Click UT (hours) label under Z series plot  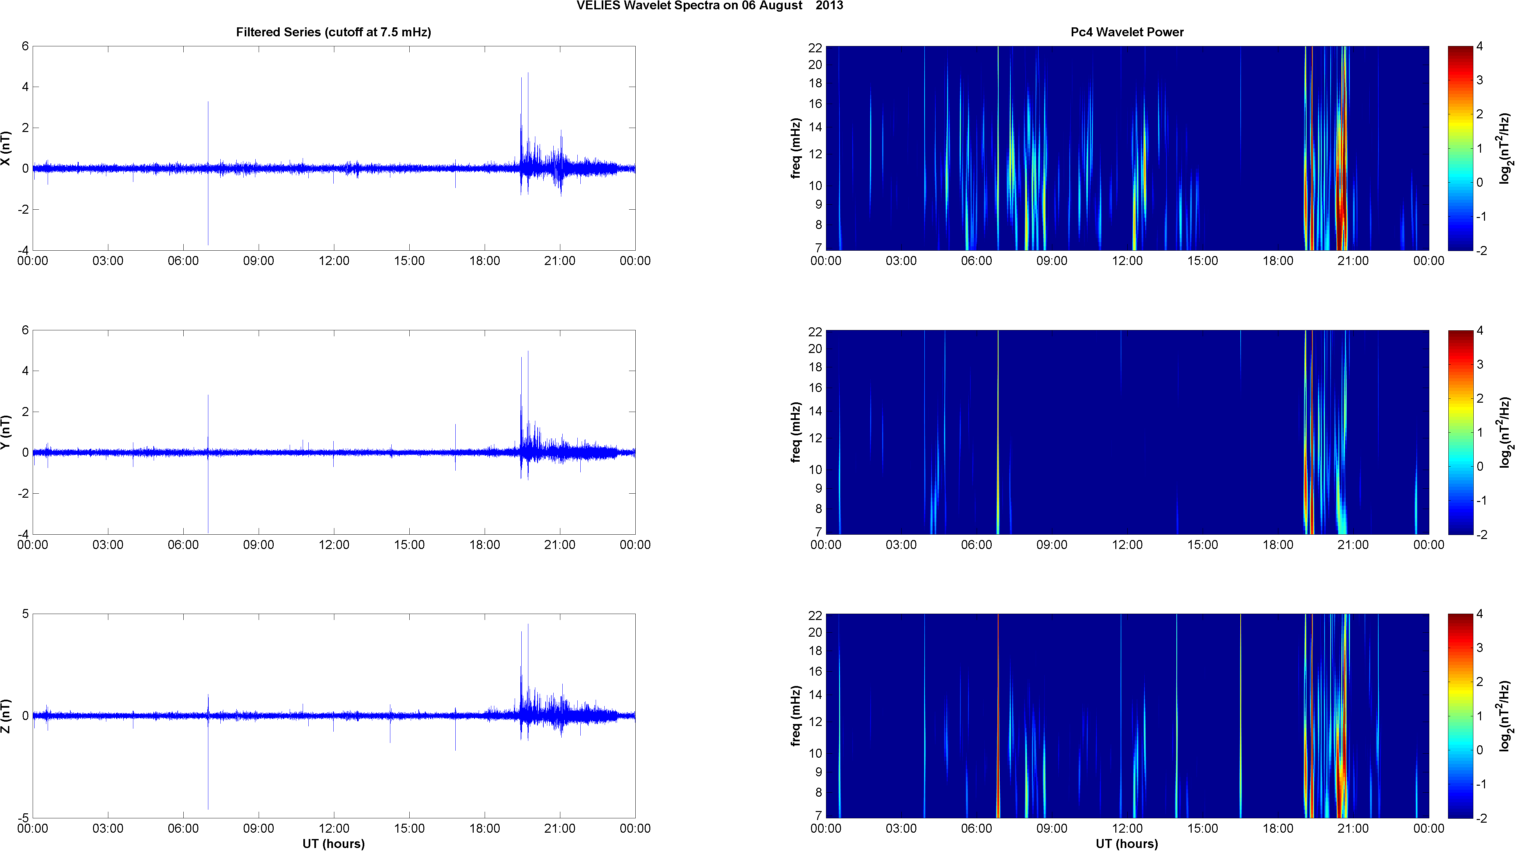333,844
